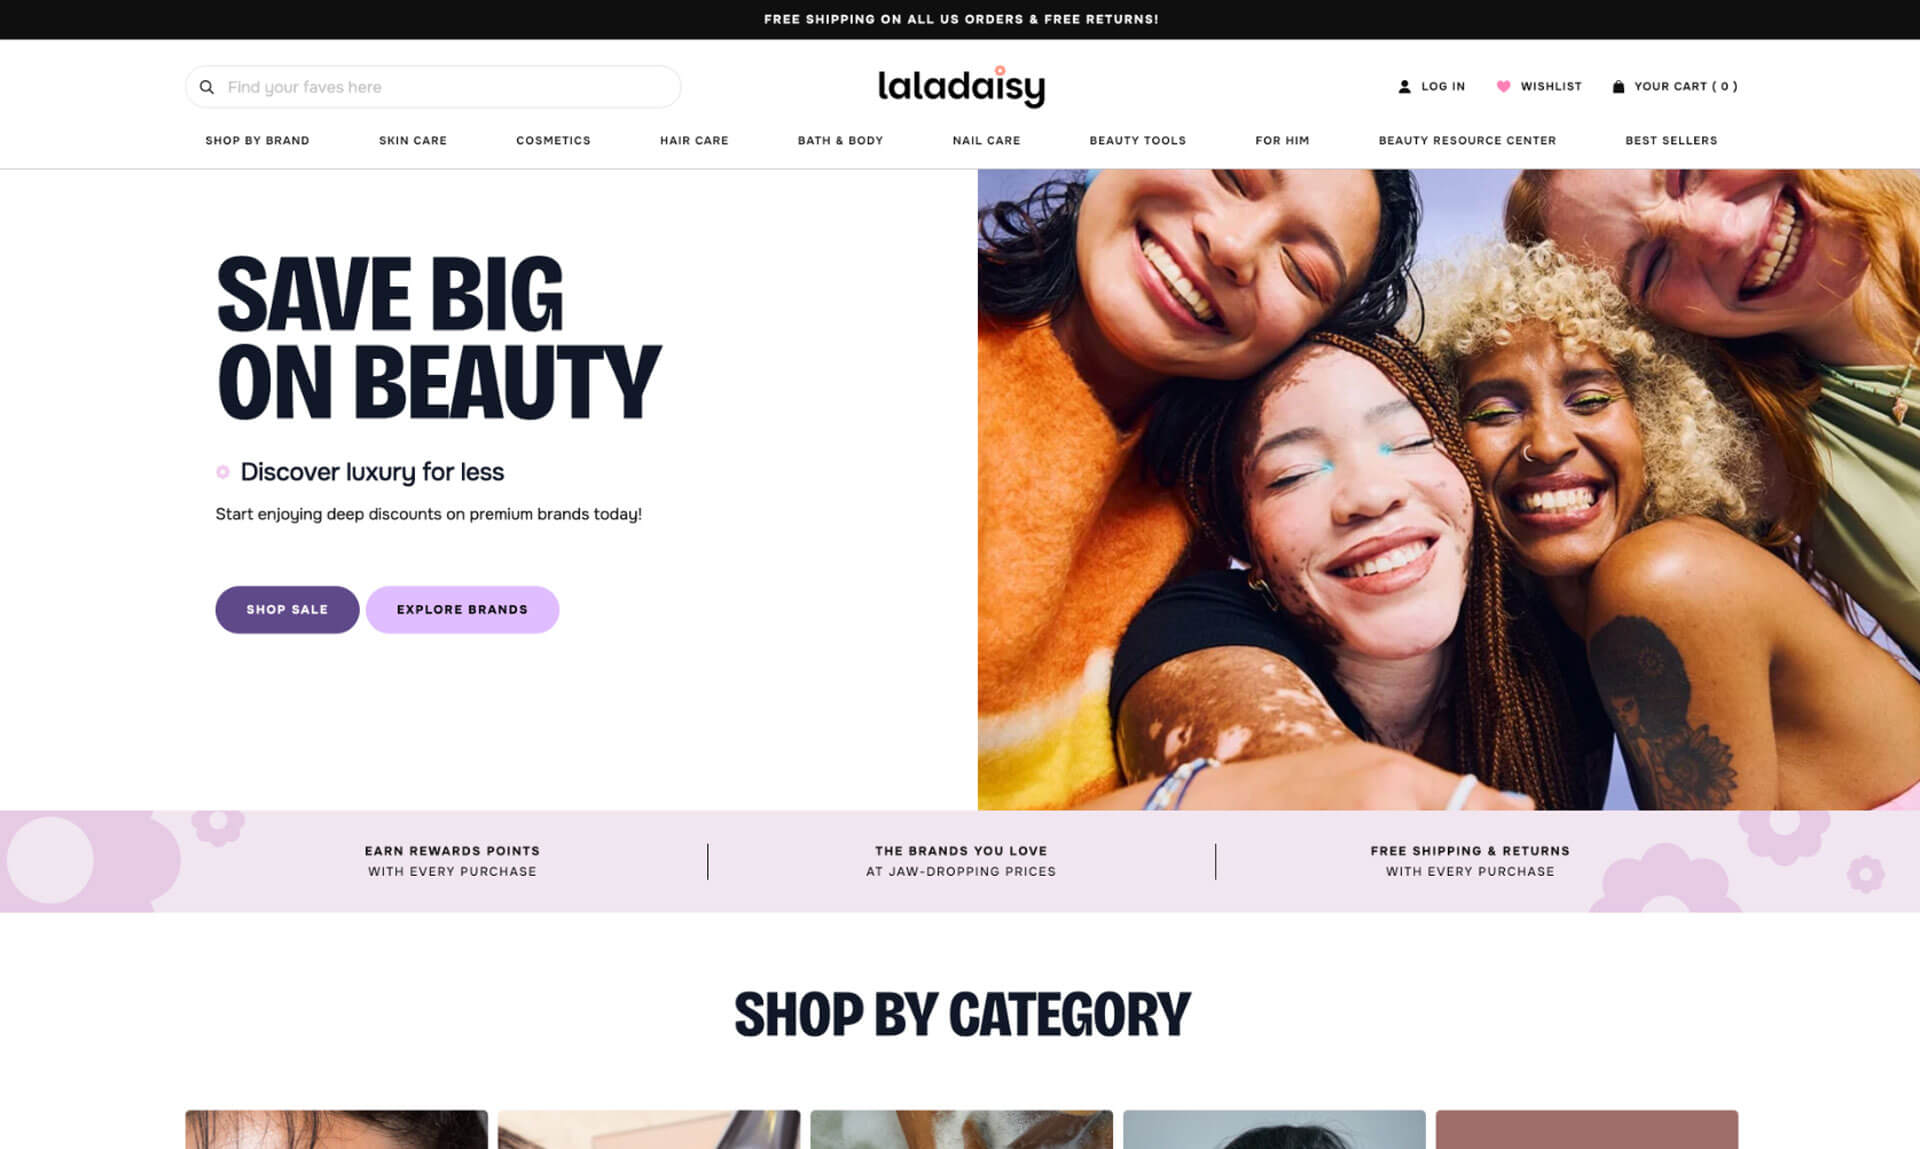Click the shopping bag cart icon
Viewport: 1920px width, 1149px height.
pos(1618,87)
